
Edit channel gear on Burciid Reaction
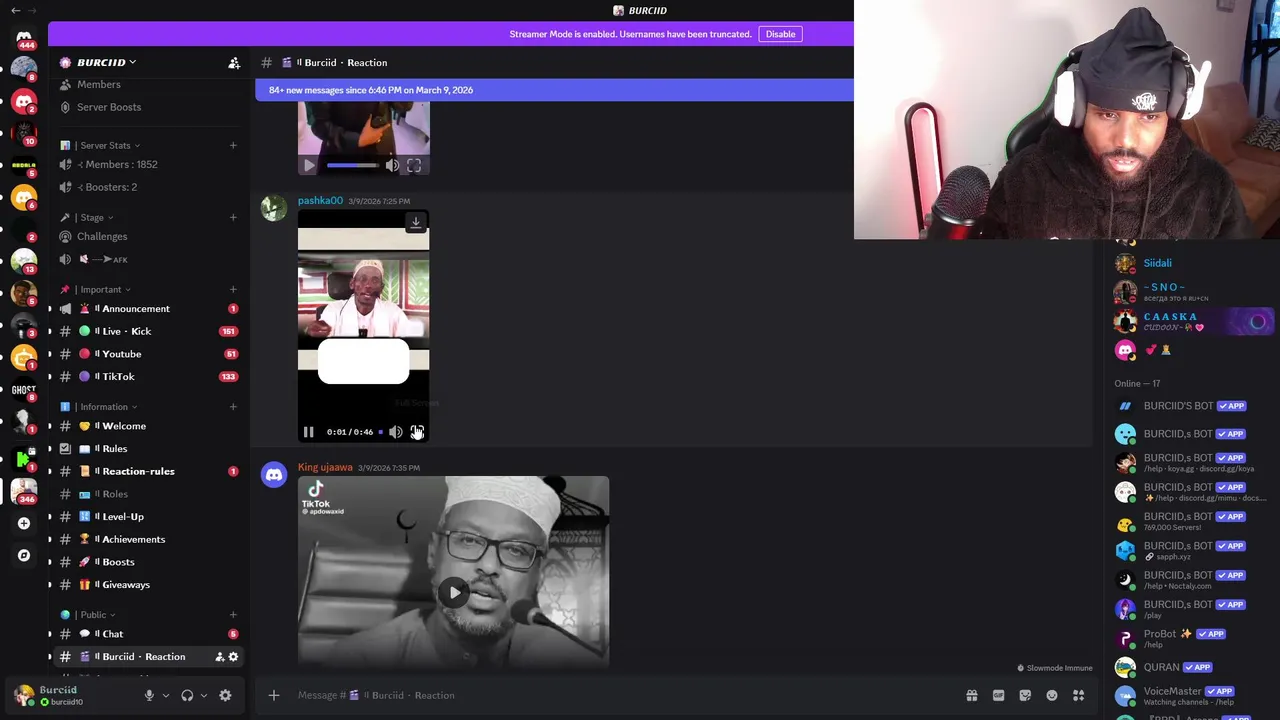point(233,657)
